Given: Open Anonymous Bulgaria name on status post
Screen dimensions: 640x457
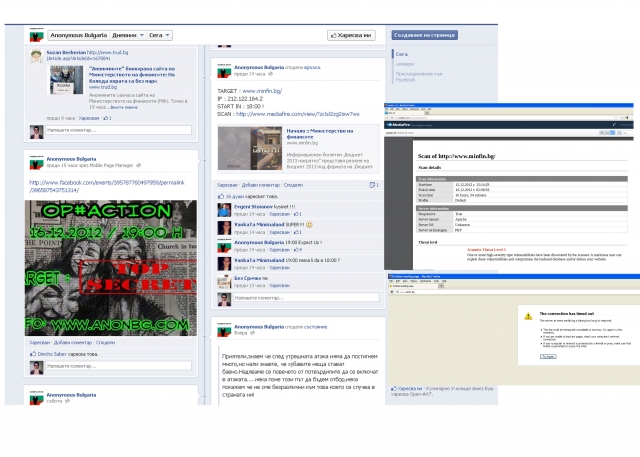Looking at the screenshot, I should [x=259, y=326].
